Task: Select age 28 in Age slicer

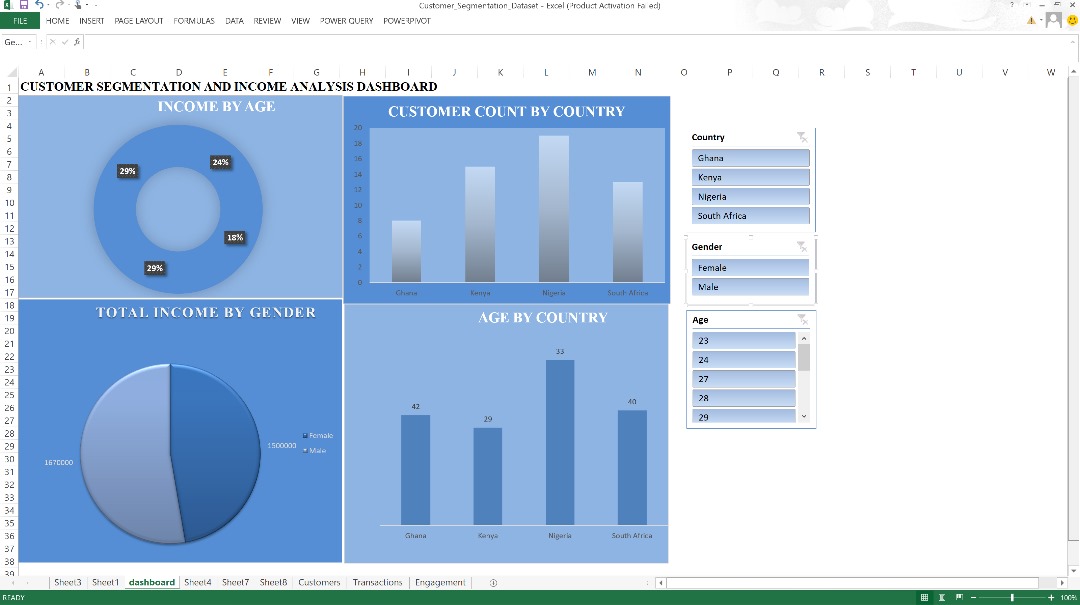Action: point(743,398)
